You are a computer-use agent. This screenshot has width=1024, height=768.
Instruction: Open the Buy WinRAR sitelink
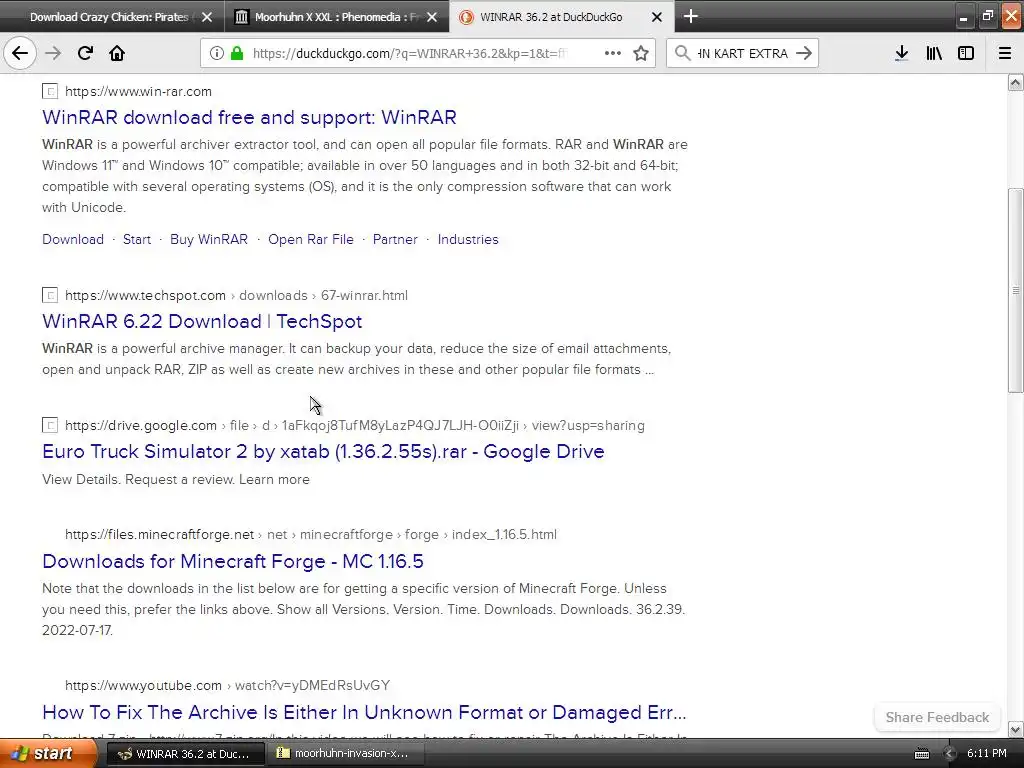pos(209,240)
